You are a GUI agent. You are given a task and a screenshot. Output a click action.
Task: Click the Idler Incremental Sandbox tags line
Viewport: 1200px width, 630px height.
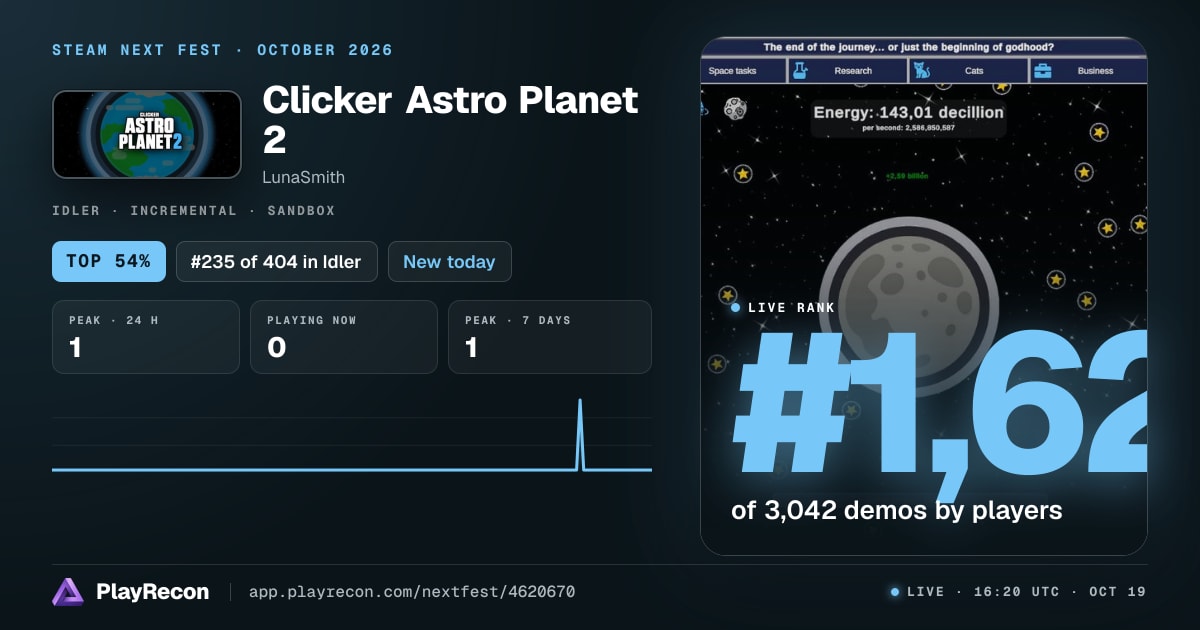(x=194, y=211)
